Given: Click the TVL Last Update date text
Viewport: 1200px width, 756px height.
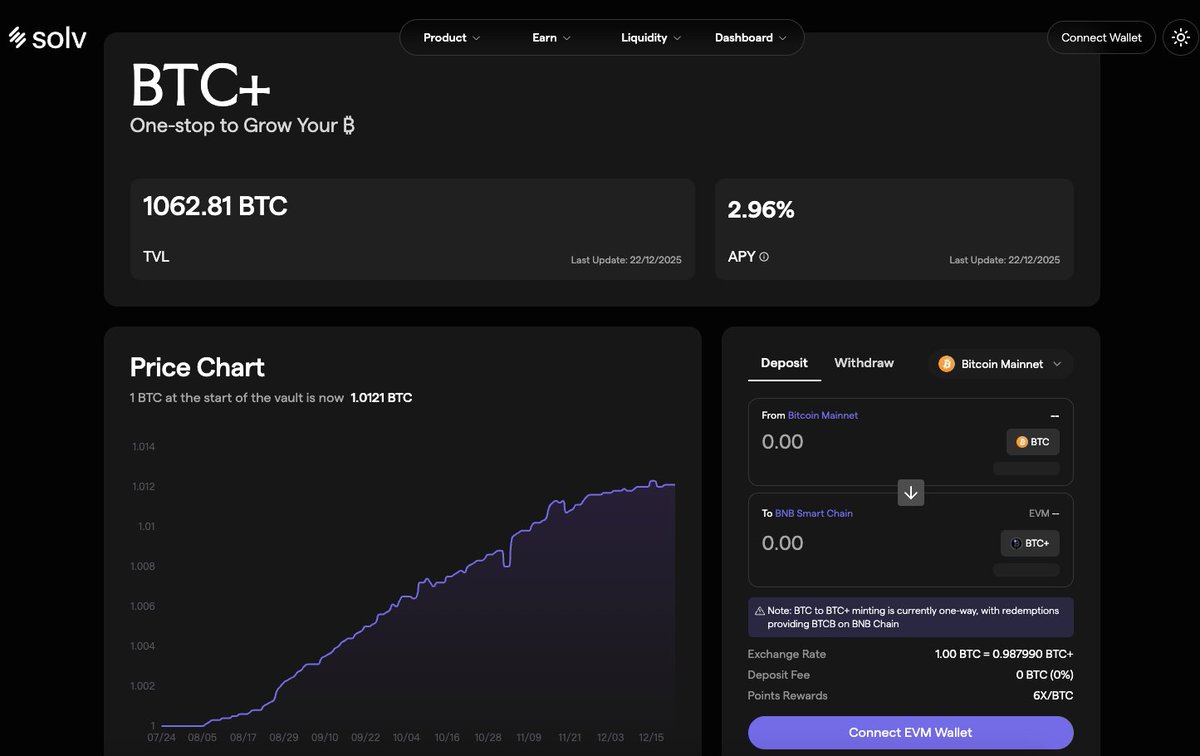Looking at the screenshot, I should tap(626, 260).
